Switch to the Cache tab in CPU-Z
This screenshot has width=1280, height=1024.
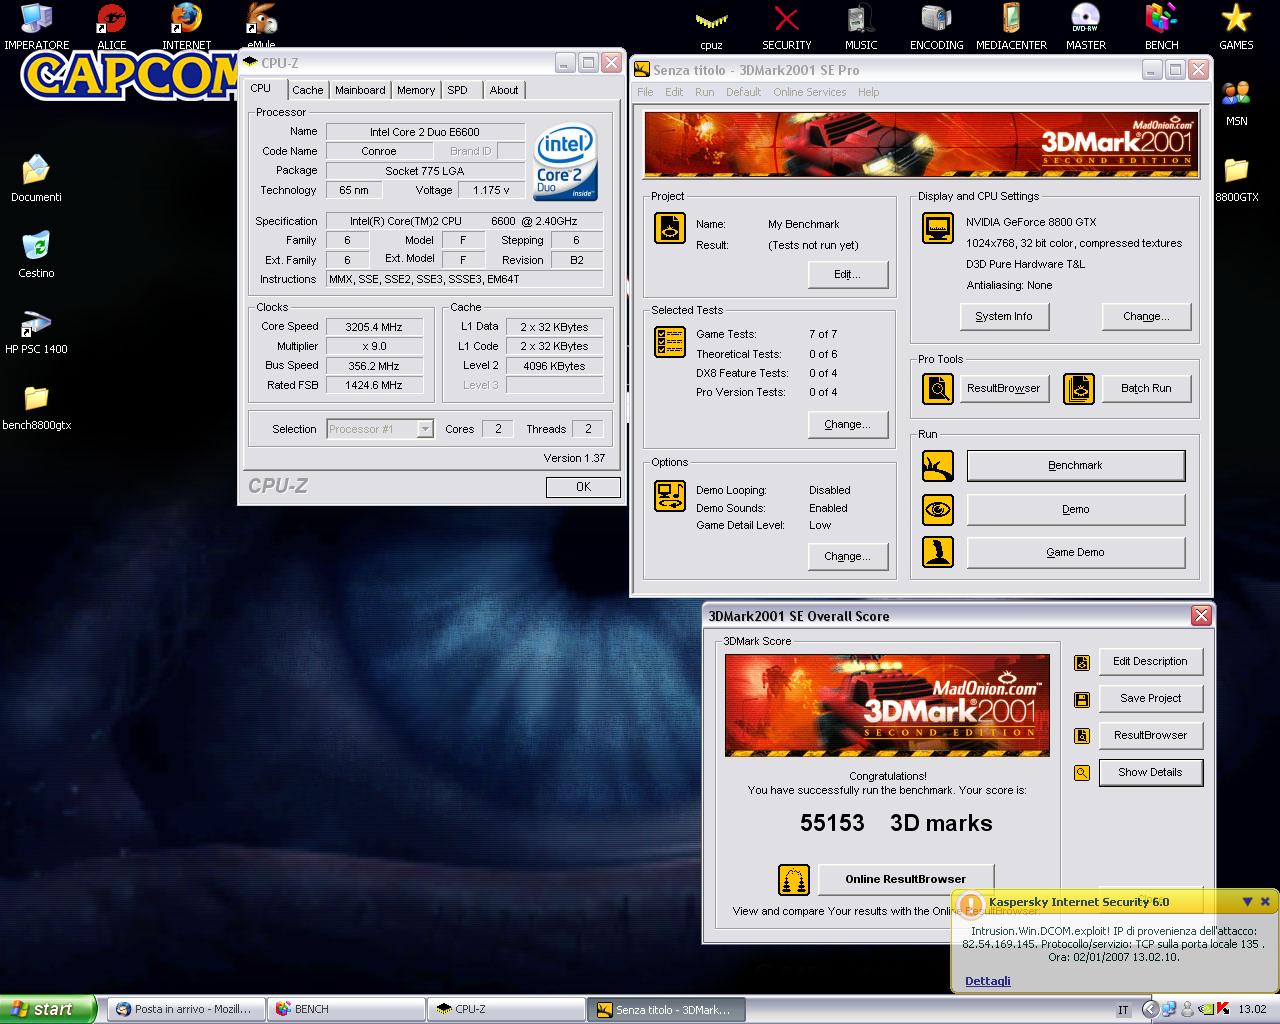308,90
